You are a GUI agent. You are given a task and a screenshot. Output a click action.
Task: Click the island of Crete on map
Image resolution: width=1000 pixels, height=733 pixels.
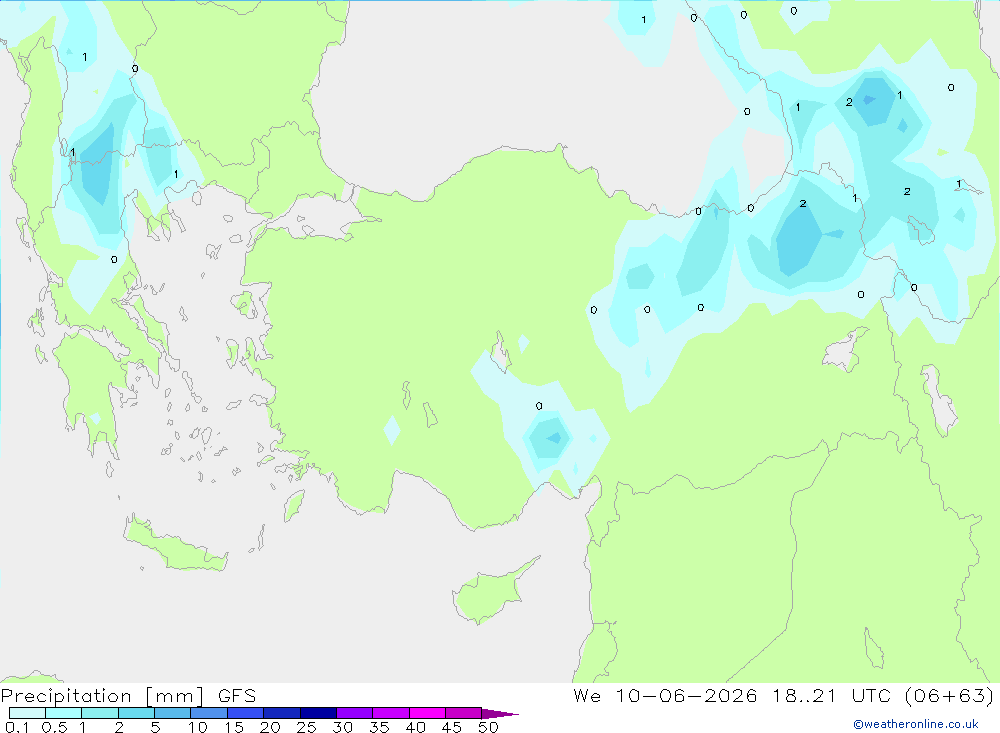click(175, 543)
